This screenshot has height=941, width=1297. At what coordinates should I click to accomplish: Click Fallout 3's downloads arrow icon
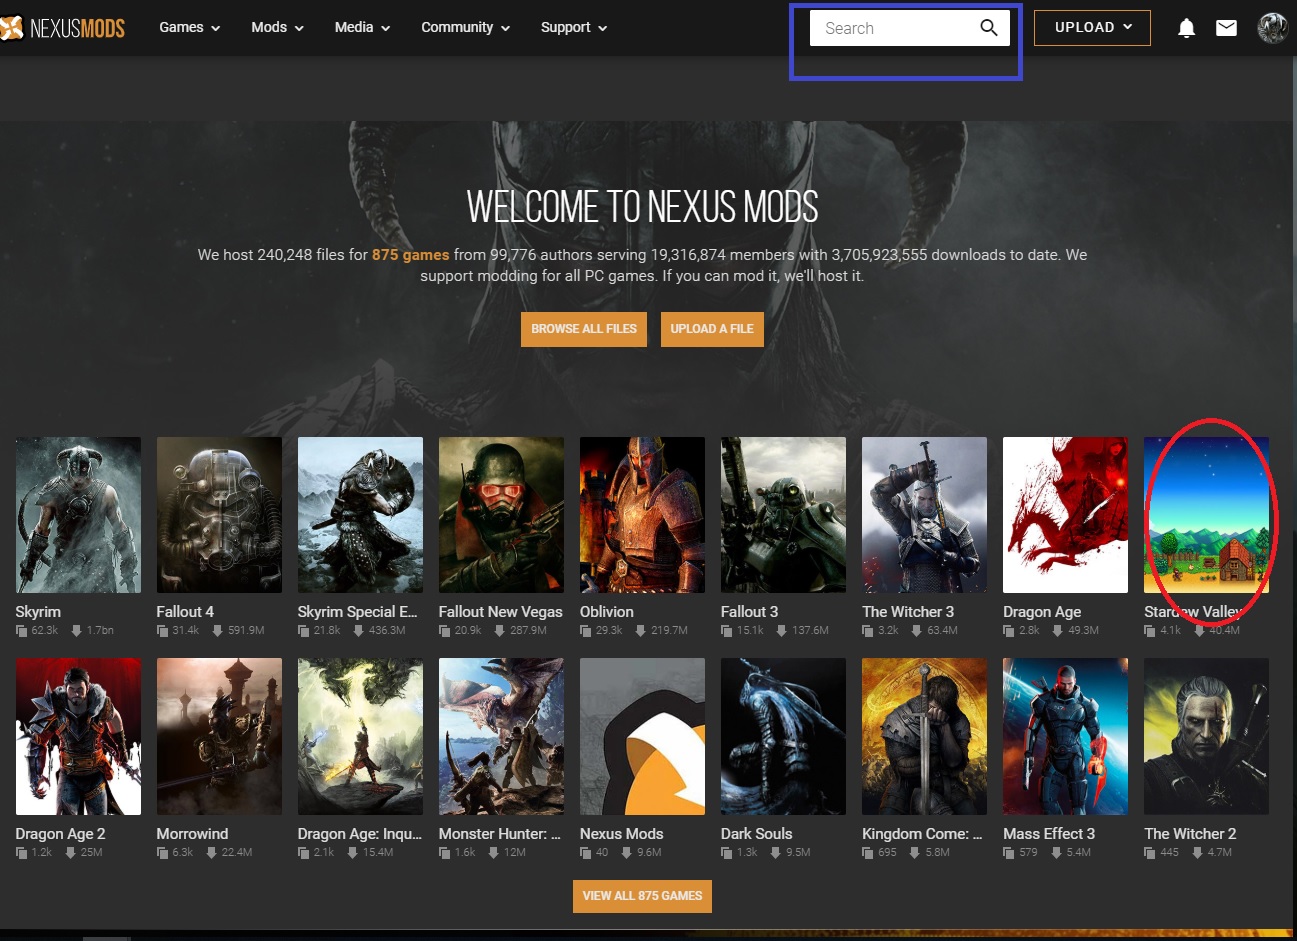(x=781, y=631)
